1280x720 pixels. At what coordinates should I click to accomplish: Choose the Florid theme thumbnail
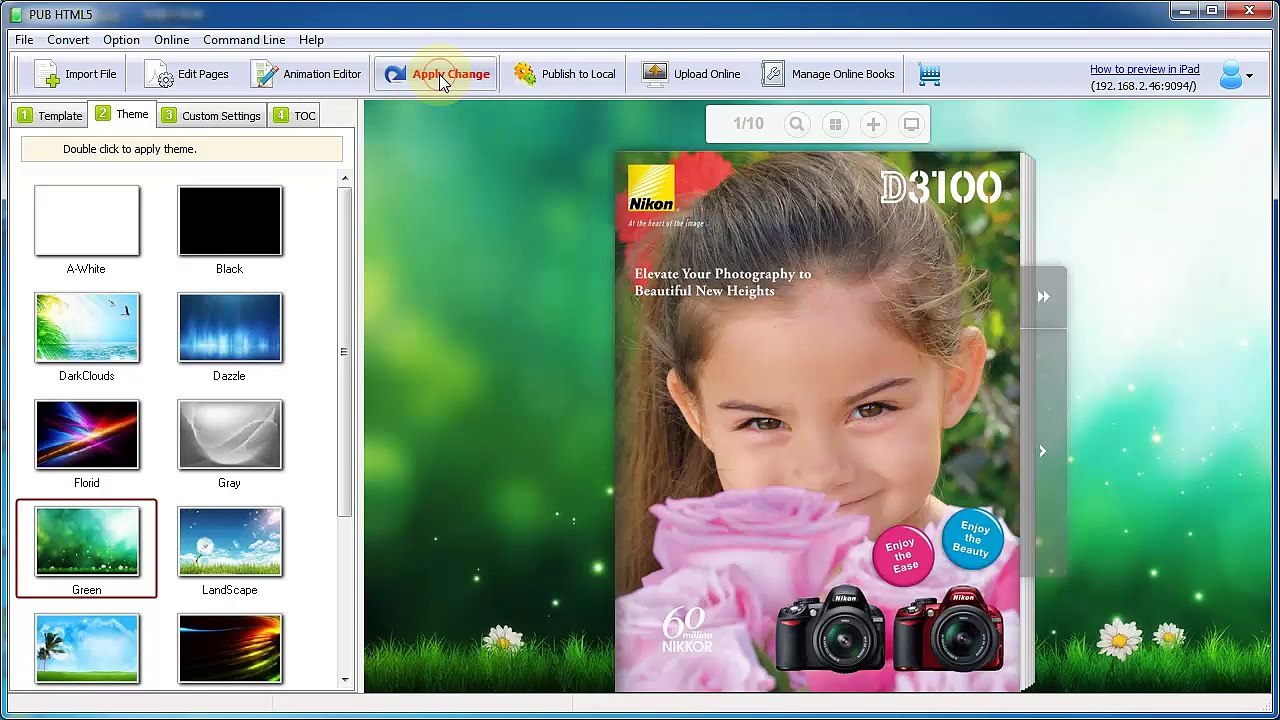tap(87, 435)
